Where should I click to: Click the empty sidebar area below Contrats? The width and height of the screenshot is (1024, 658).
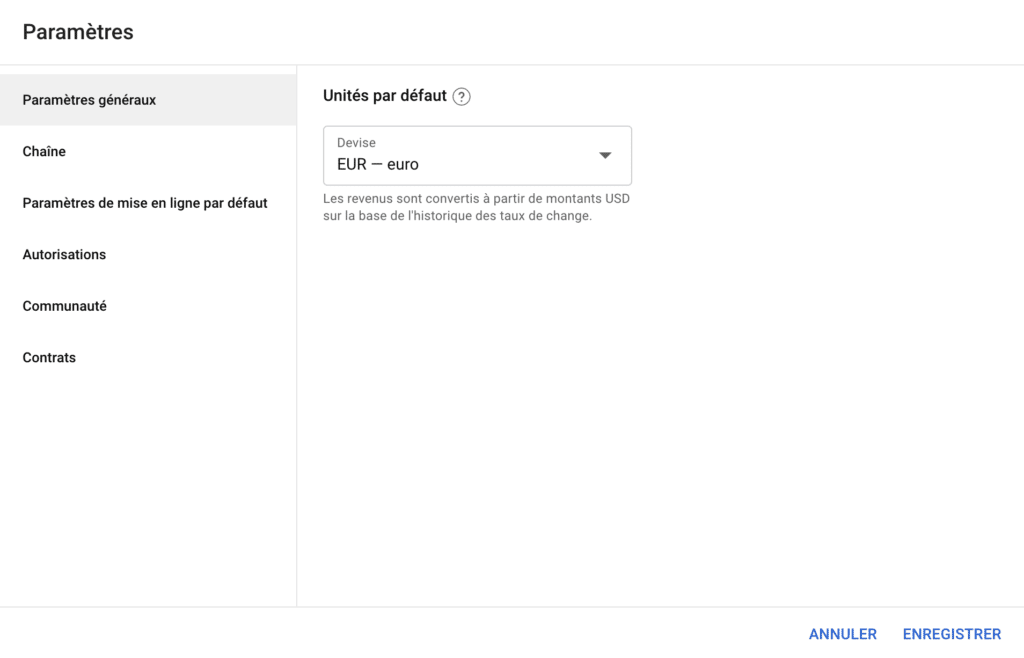(148, 480)
